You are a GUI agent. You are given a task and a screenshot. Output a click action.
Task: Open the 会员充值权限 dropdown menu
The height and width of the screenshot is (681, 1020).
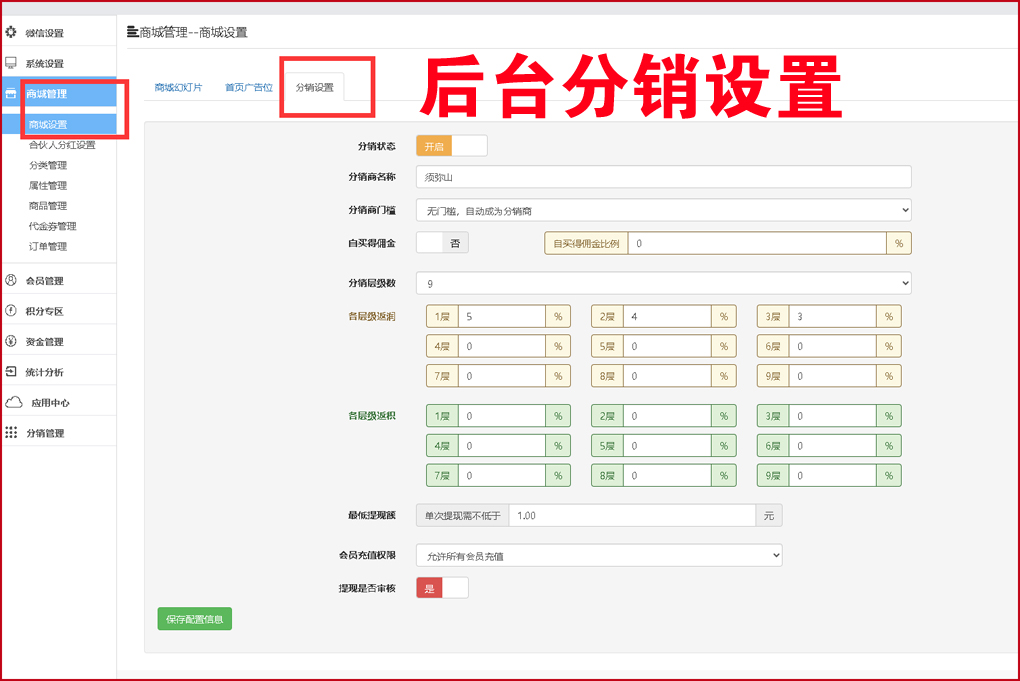(598, 554)
